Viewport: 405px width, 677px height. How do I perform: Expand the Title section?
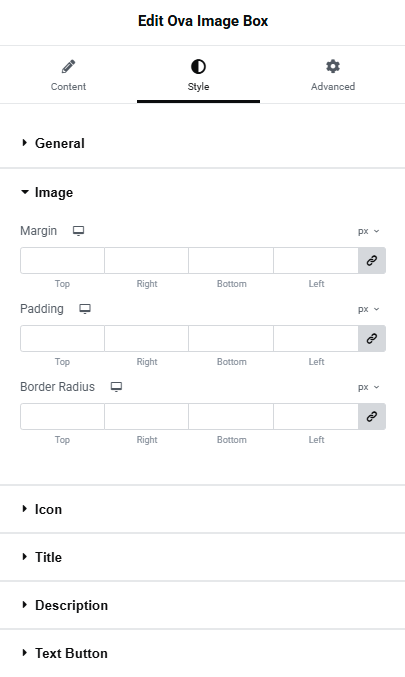[202, 557]
